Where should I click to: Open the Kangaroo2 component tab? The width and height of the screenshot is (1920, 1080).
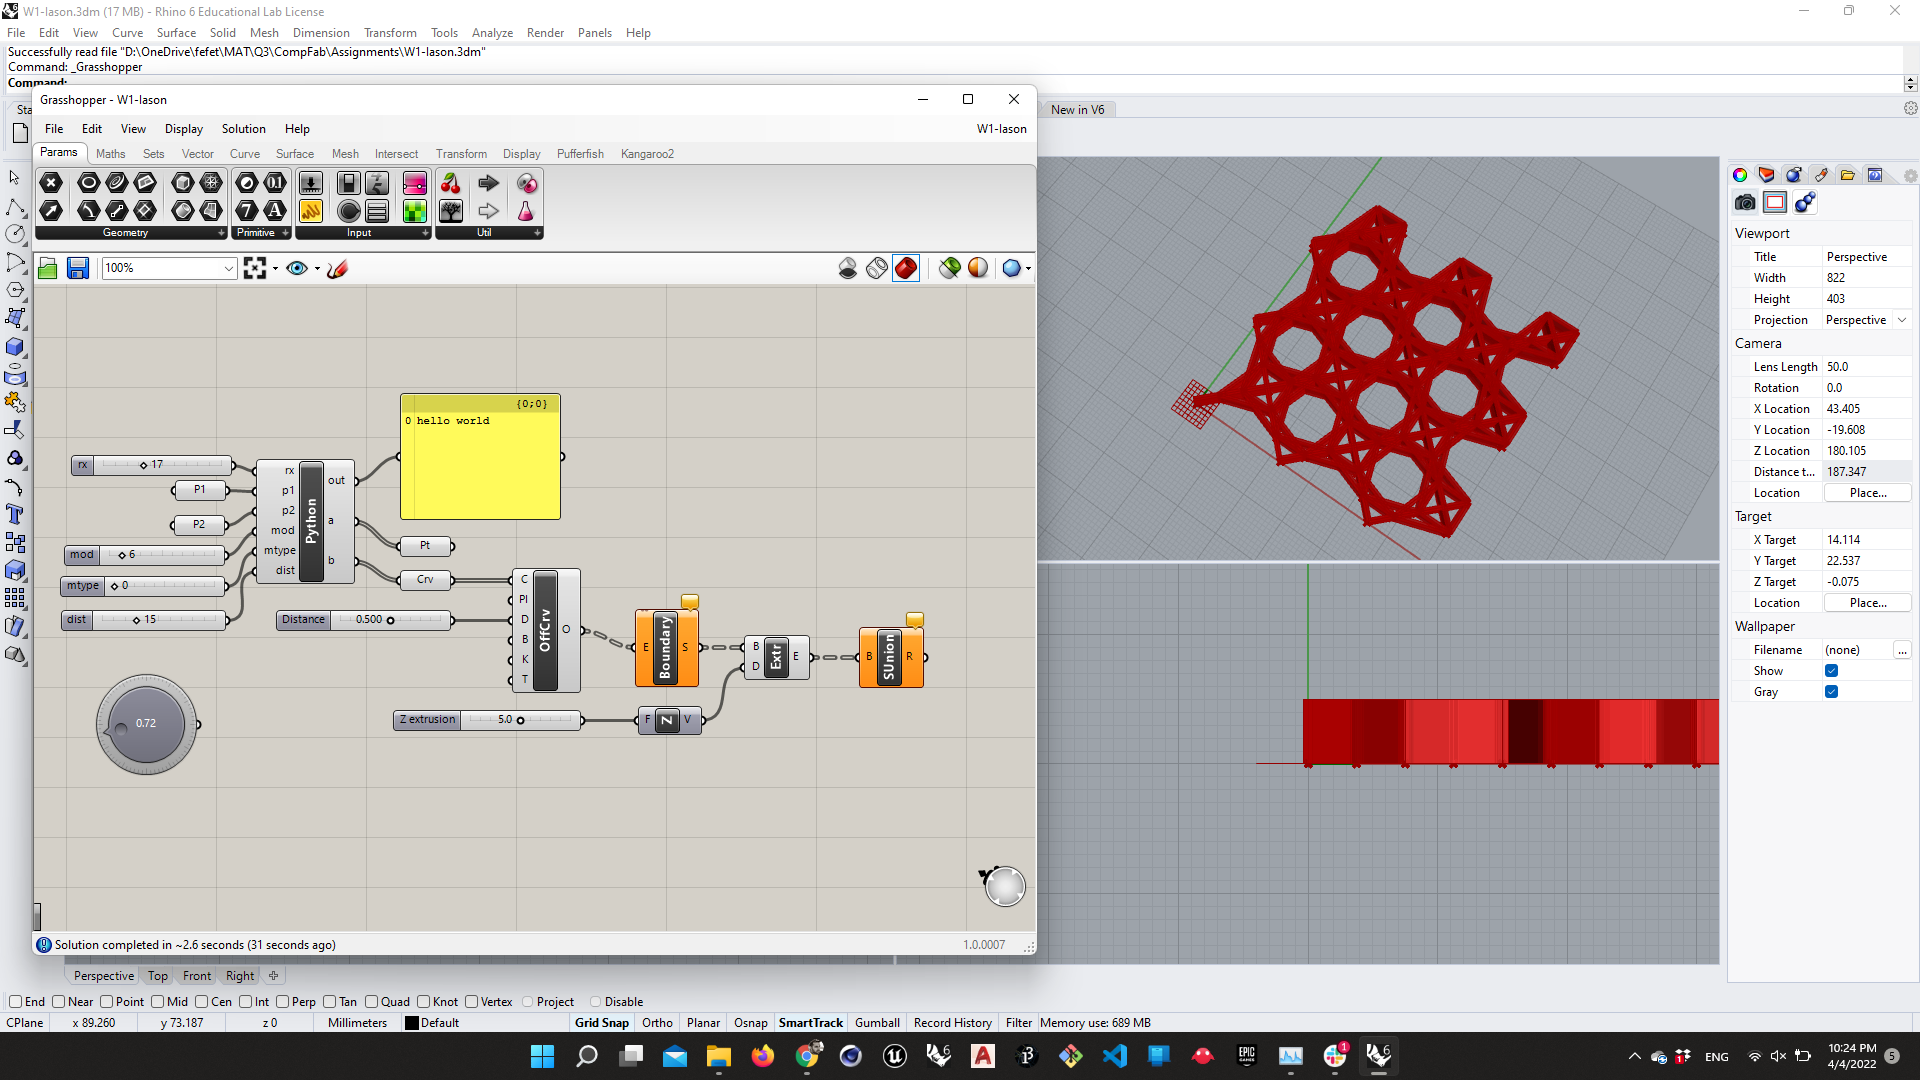[647, 154]
